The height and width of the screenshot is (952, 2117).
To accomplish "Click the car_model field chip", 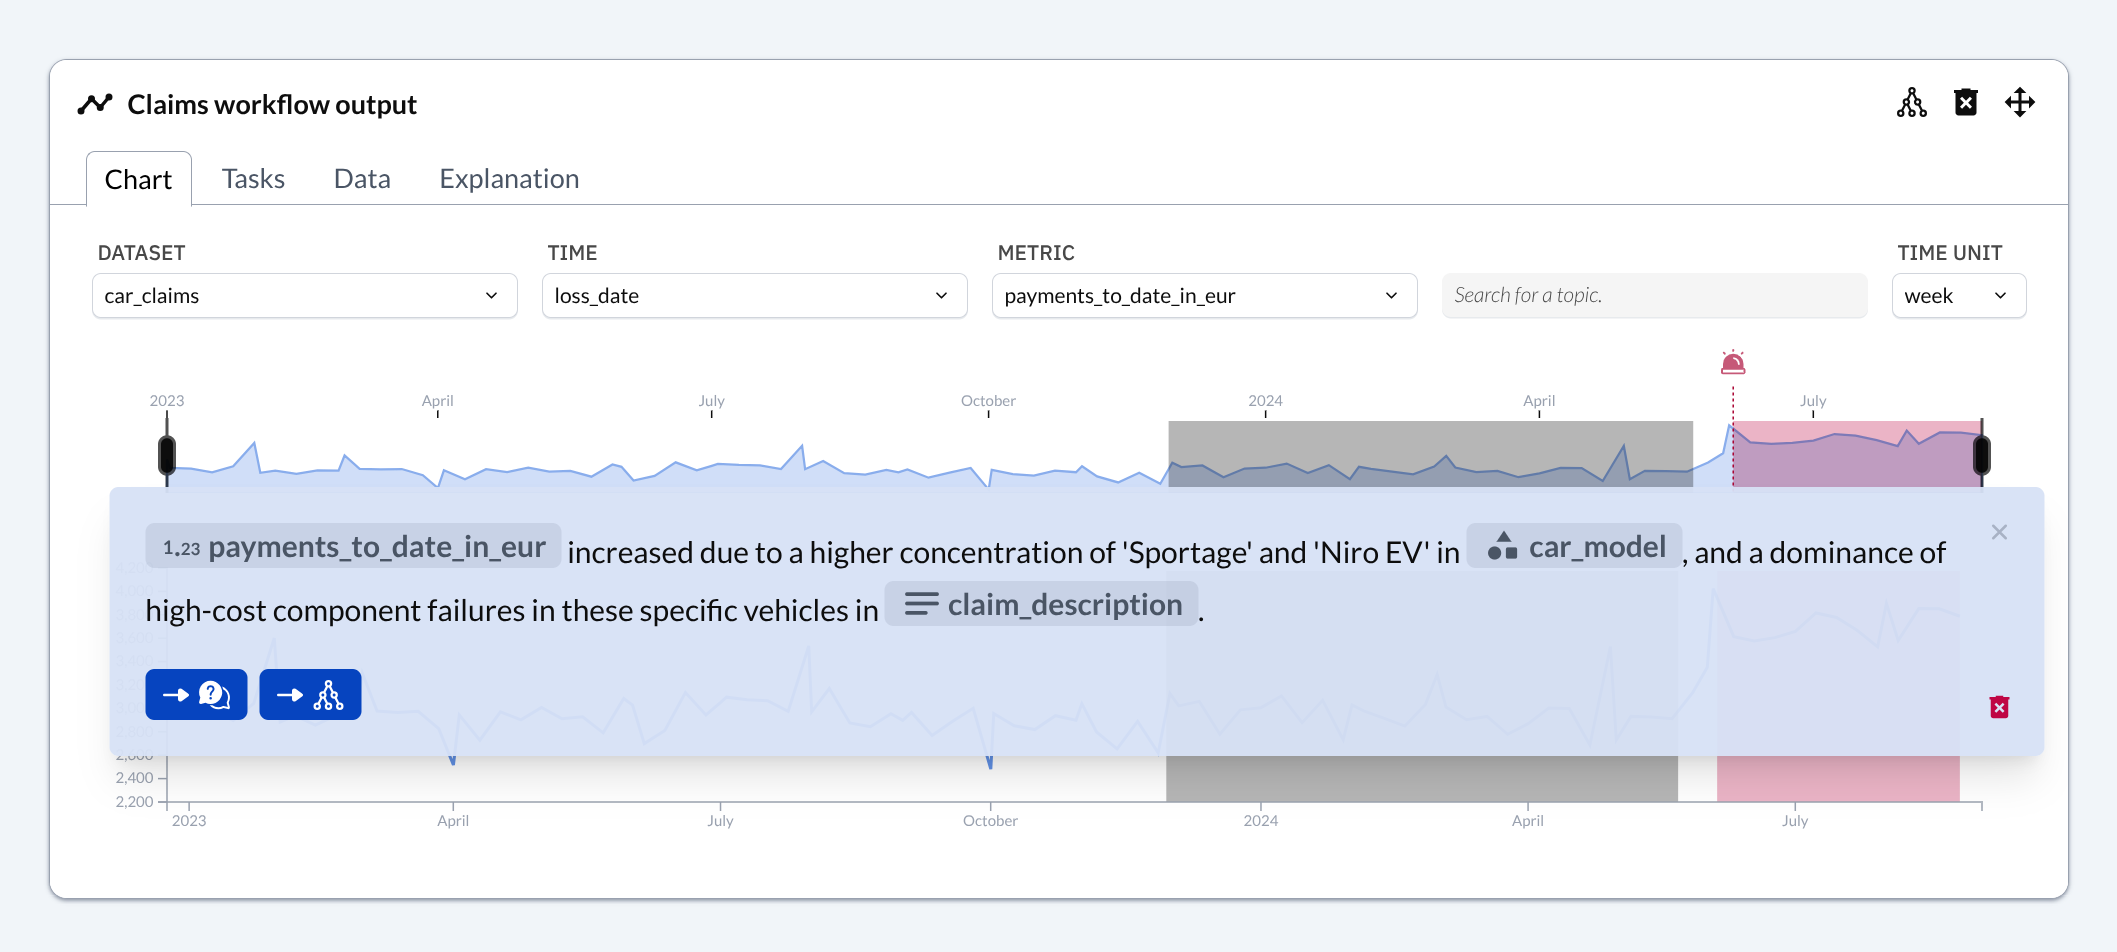I will (x=1574, y=547).
